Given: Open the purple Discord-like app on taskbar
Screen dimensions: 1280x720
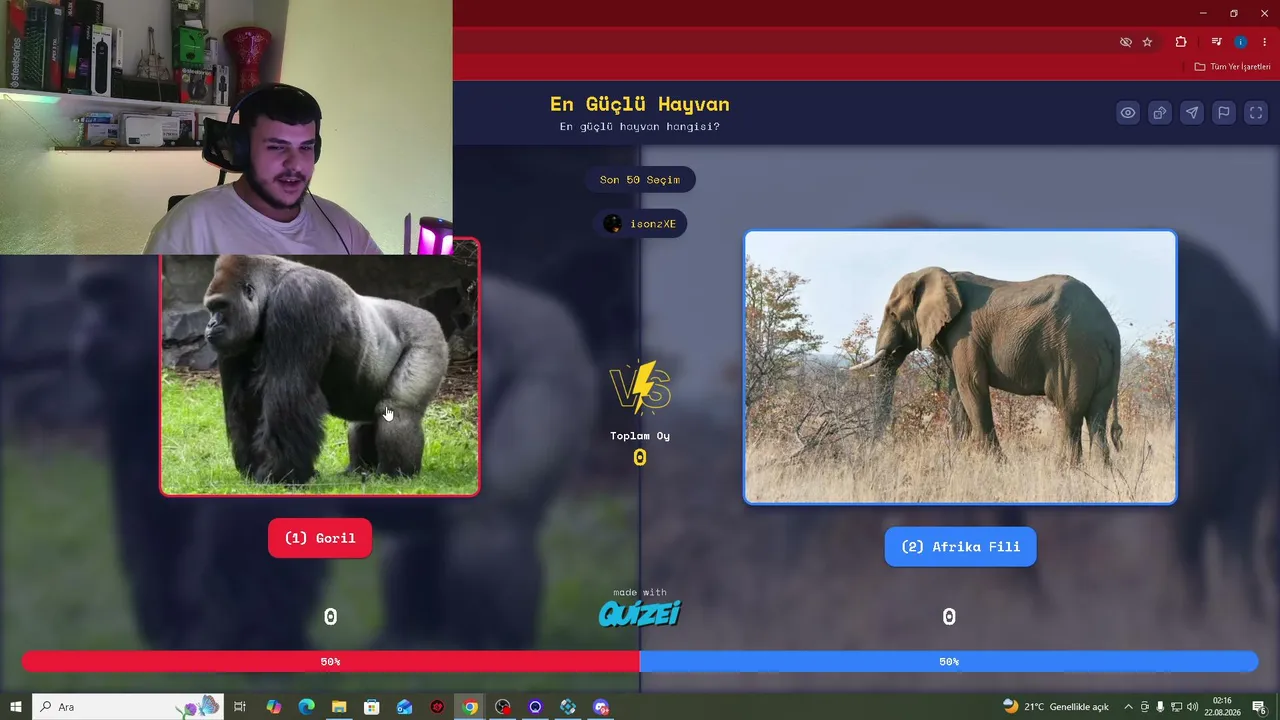Looking at the screenshot, I should (x=601, y=707).
